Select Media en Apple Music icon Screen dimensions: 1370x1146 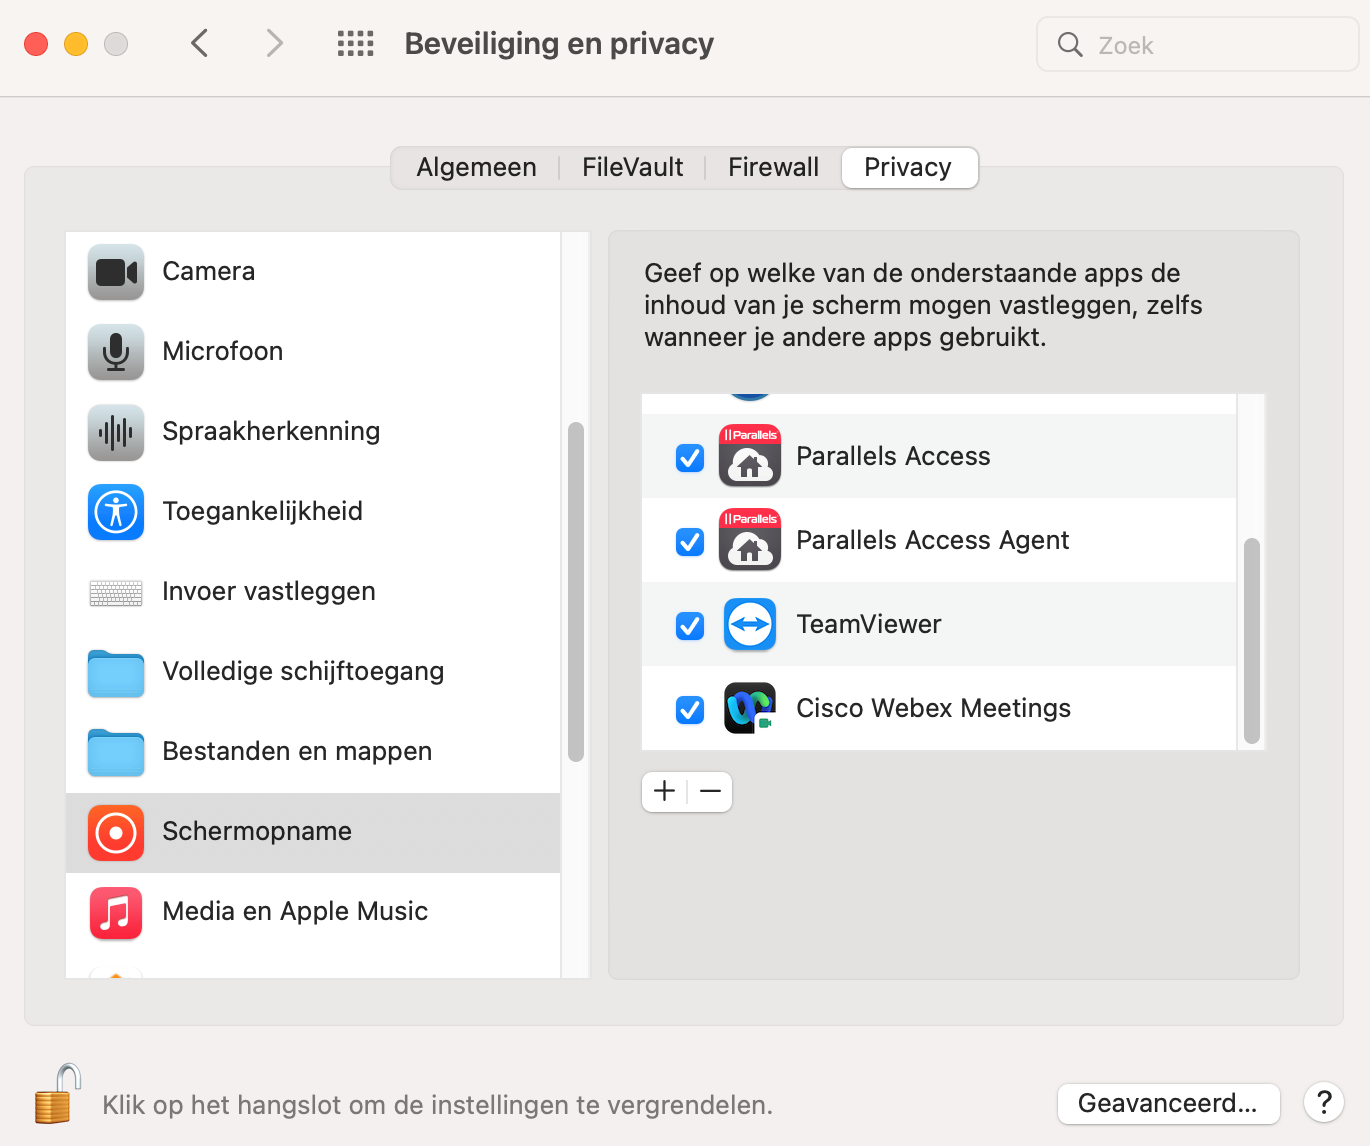point(116,912)
